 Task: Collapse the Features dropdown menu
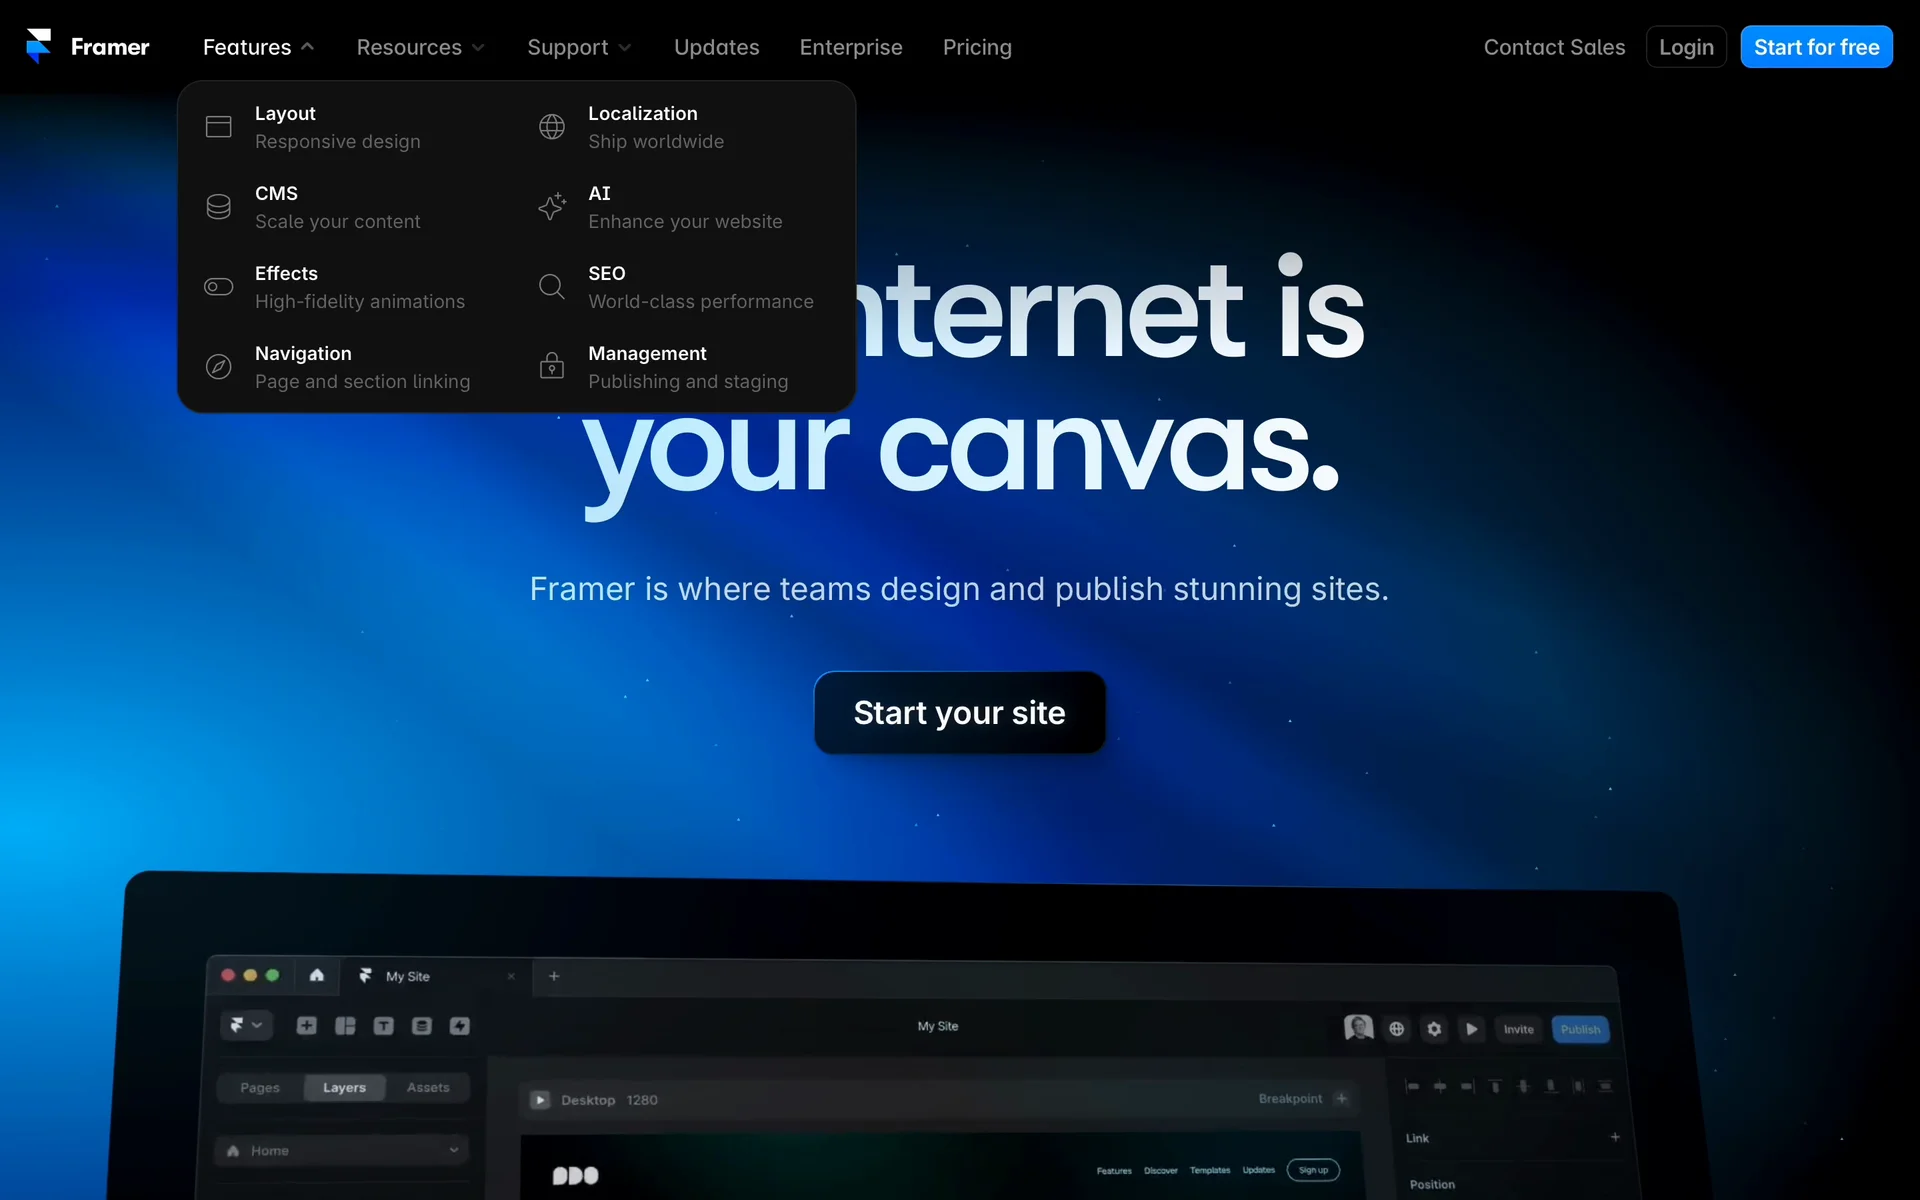(x=258, y=47)
